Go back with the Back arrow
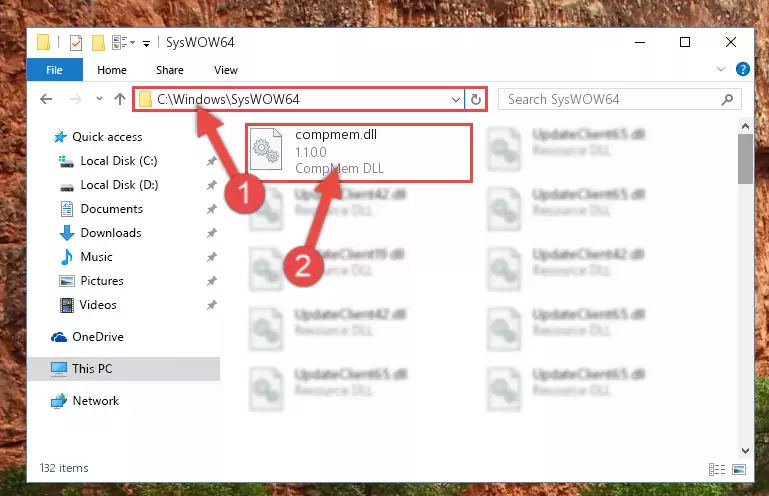 46,99
